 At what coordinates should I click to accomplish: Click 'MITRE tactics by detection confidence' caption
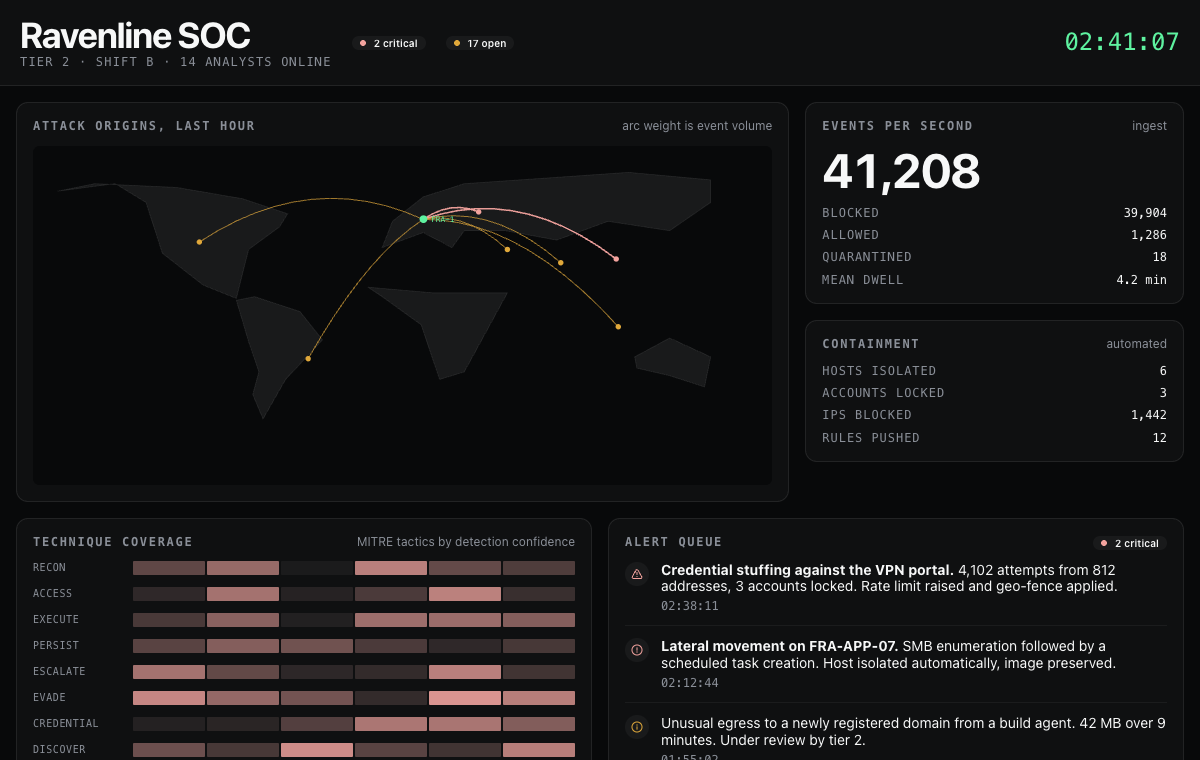coord(466,542)
